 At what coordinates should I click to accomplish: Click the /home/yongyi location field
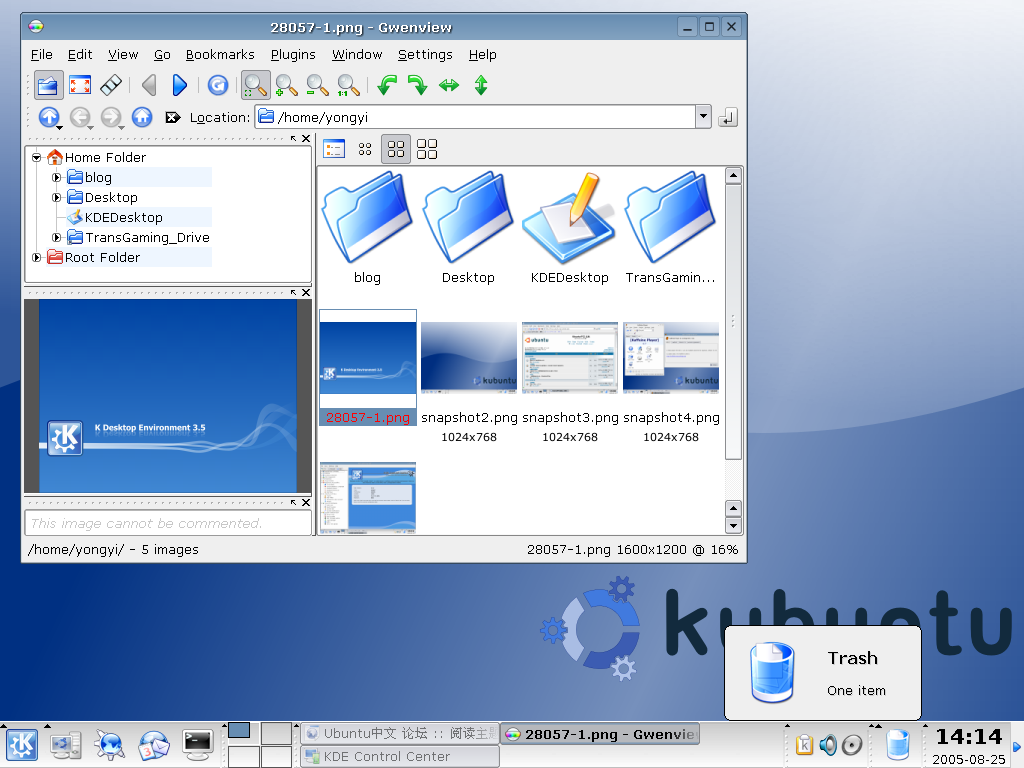pyautogui.click(x=475, y=117)
